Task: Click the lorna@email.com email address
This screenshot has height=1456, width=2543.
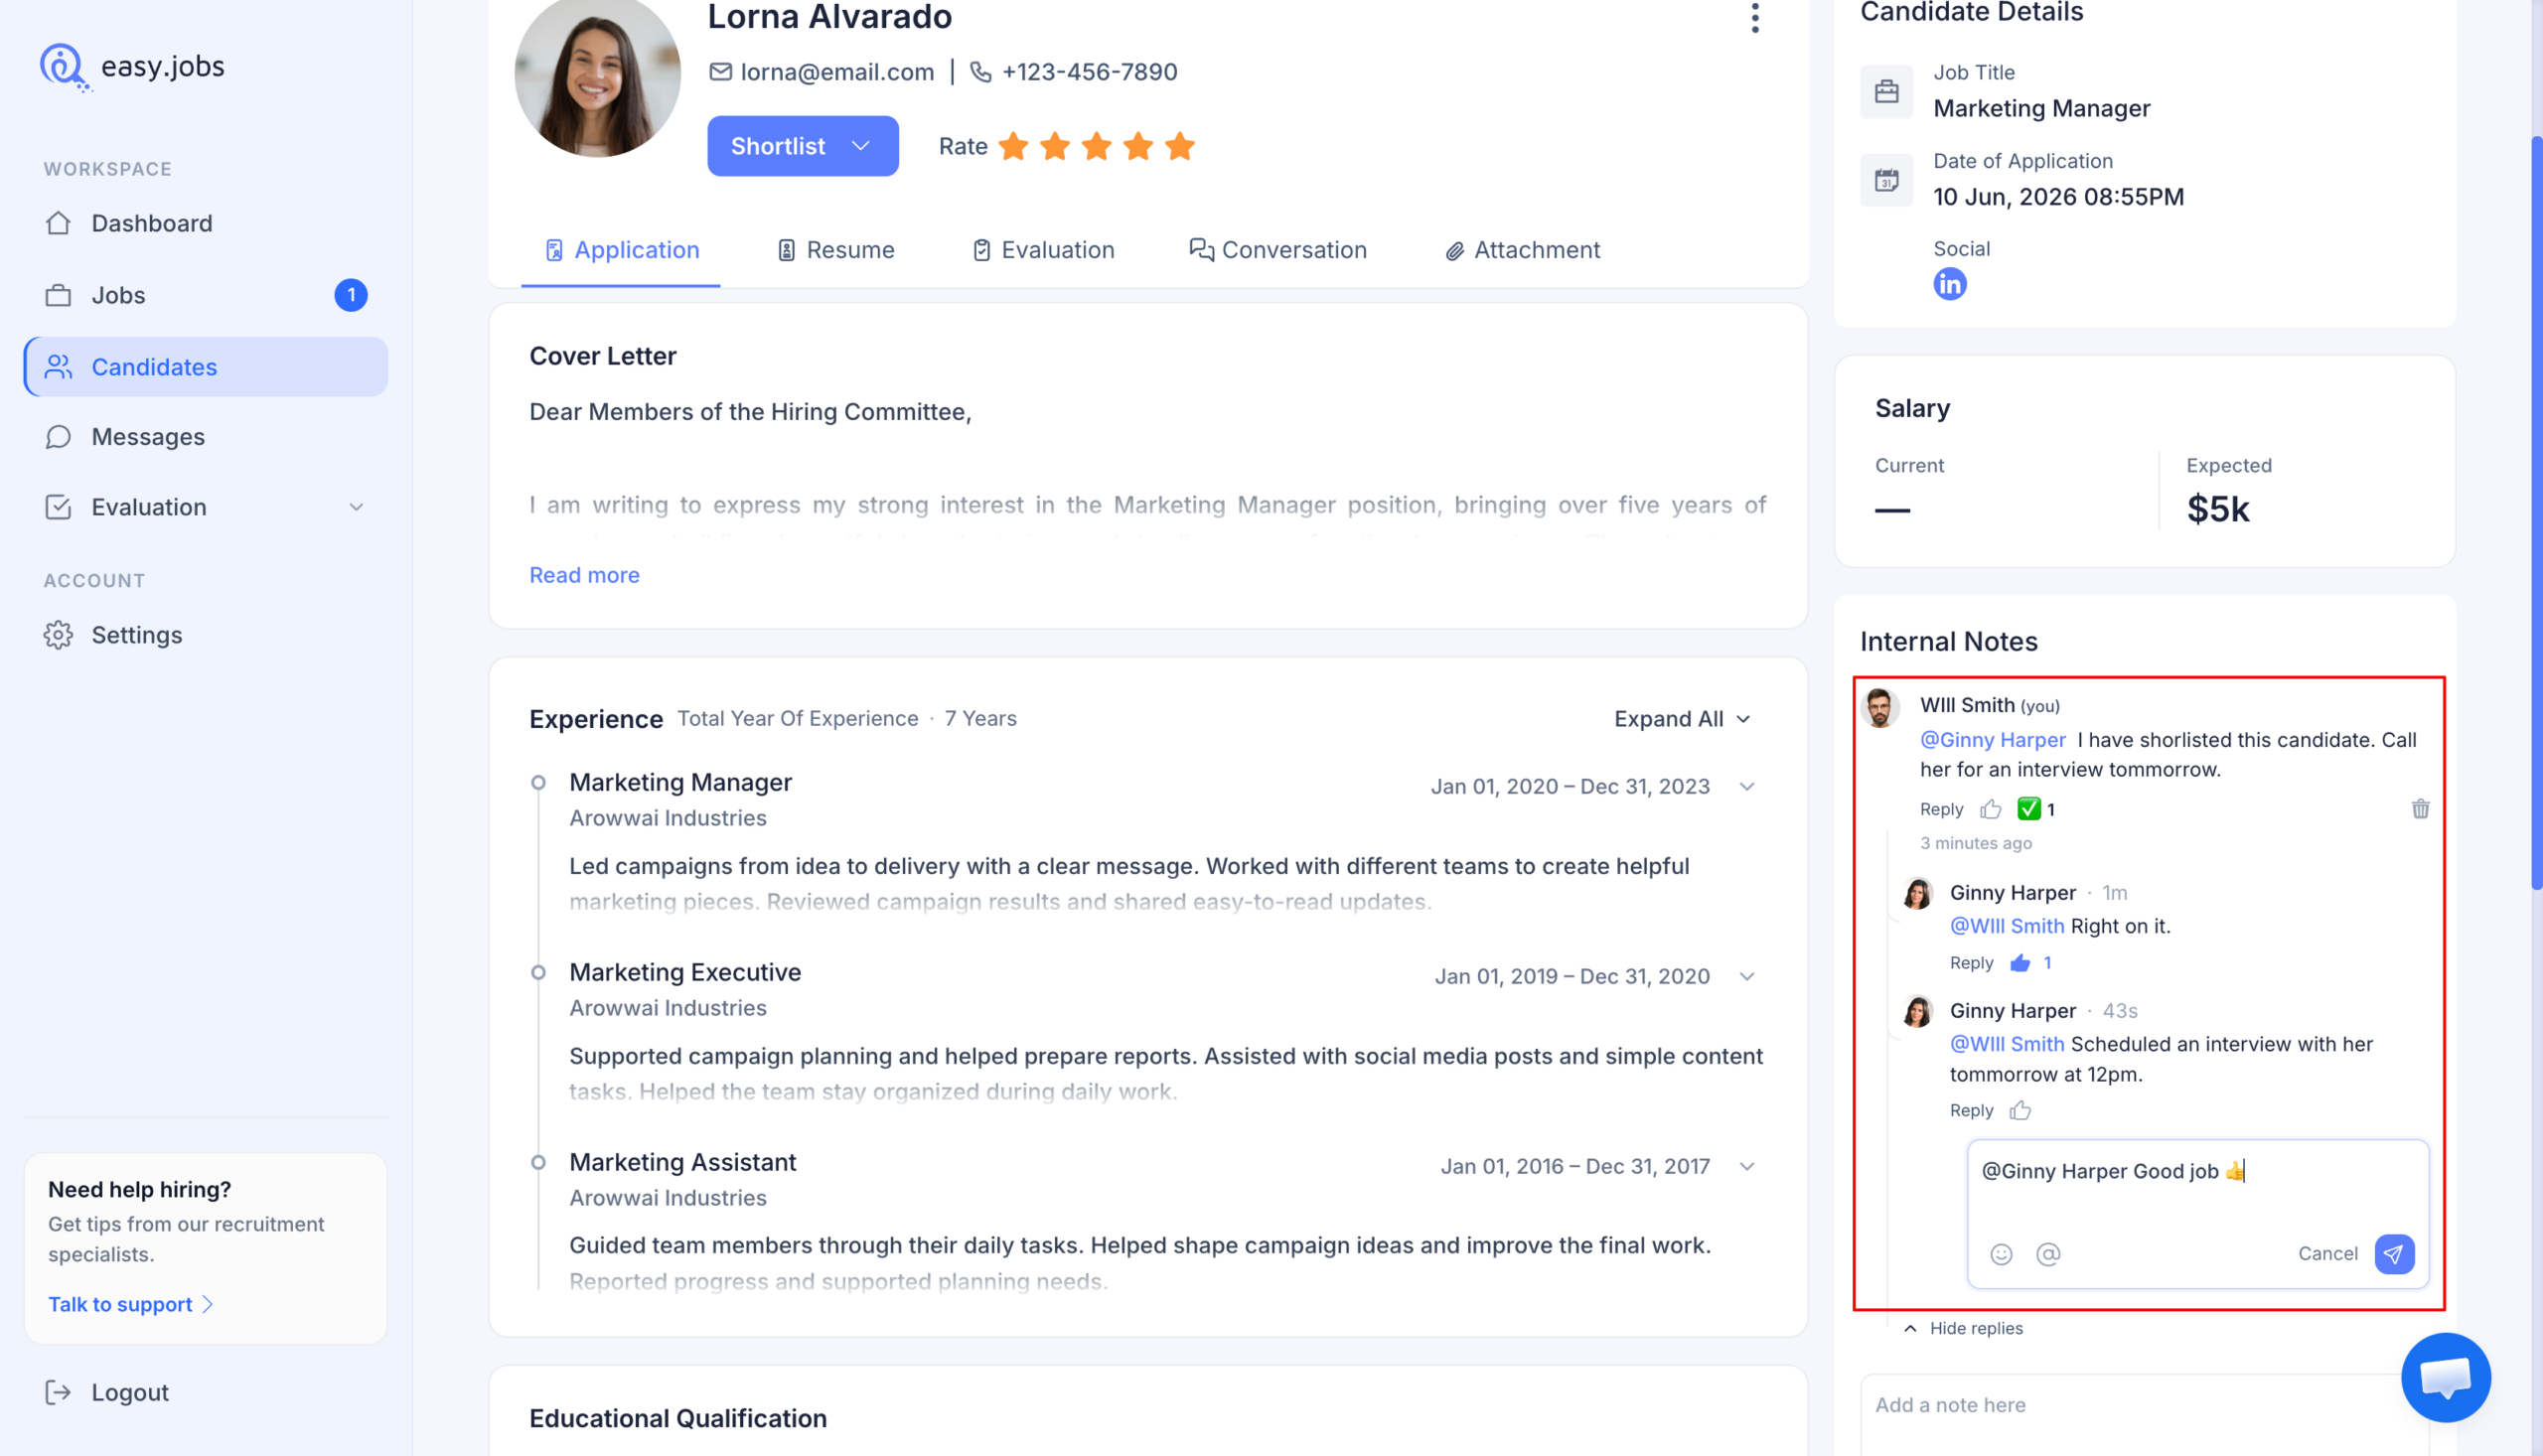Action: pyautogui.click(x=836, y=72)
